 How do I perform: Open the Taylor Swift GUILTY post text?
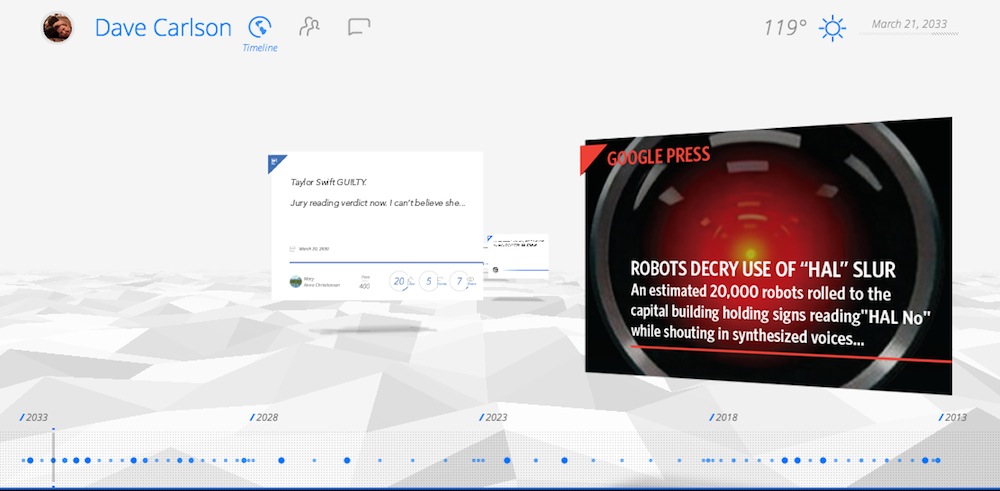[x=378, y=193]
